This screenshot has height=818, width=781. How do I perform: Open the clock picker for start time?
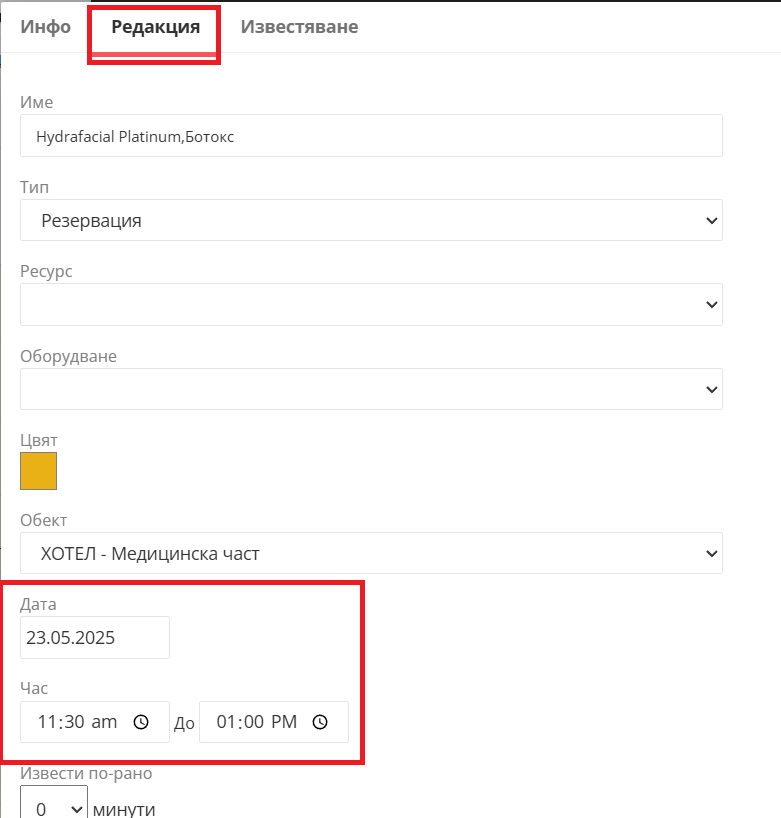click(141, 722)
